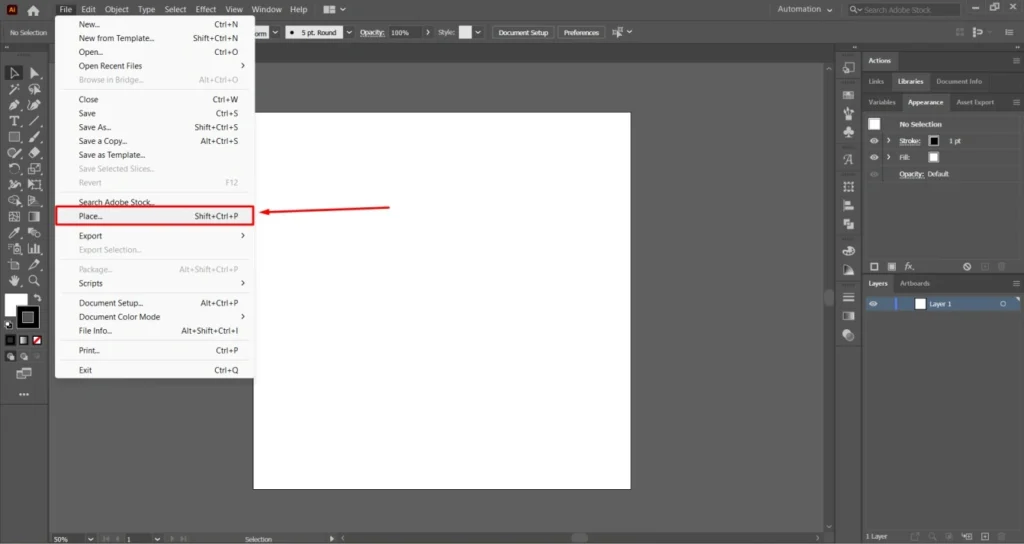Click the Document Setup button

click(523, 33)
